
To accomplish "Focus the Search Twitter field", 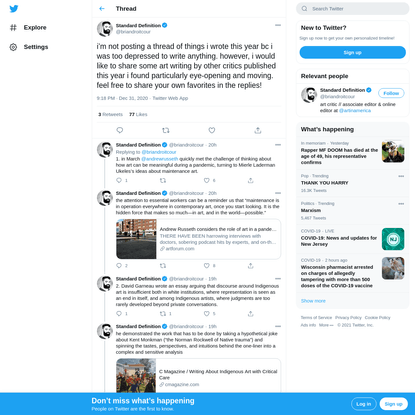I will click(x=353, y=9).
